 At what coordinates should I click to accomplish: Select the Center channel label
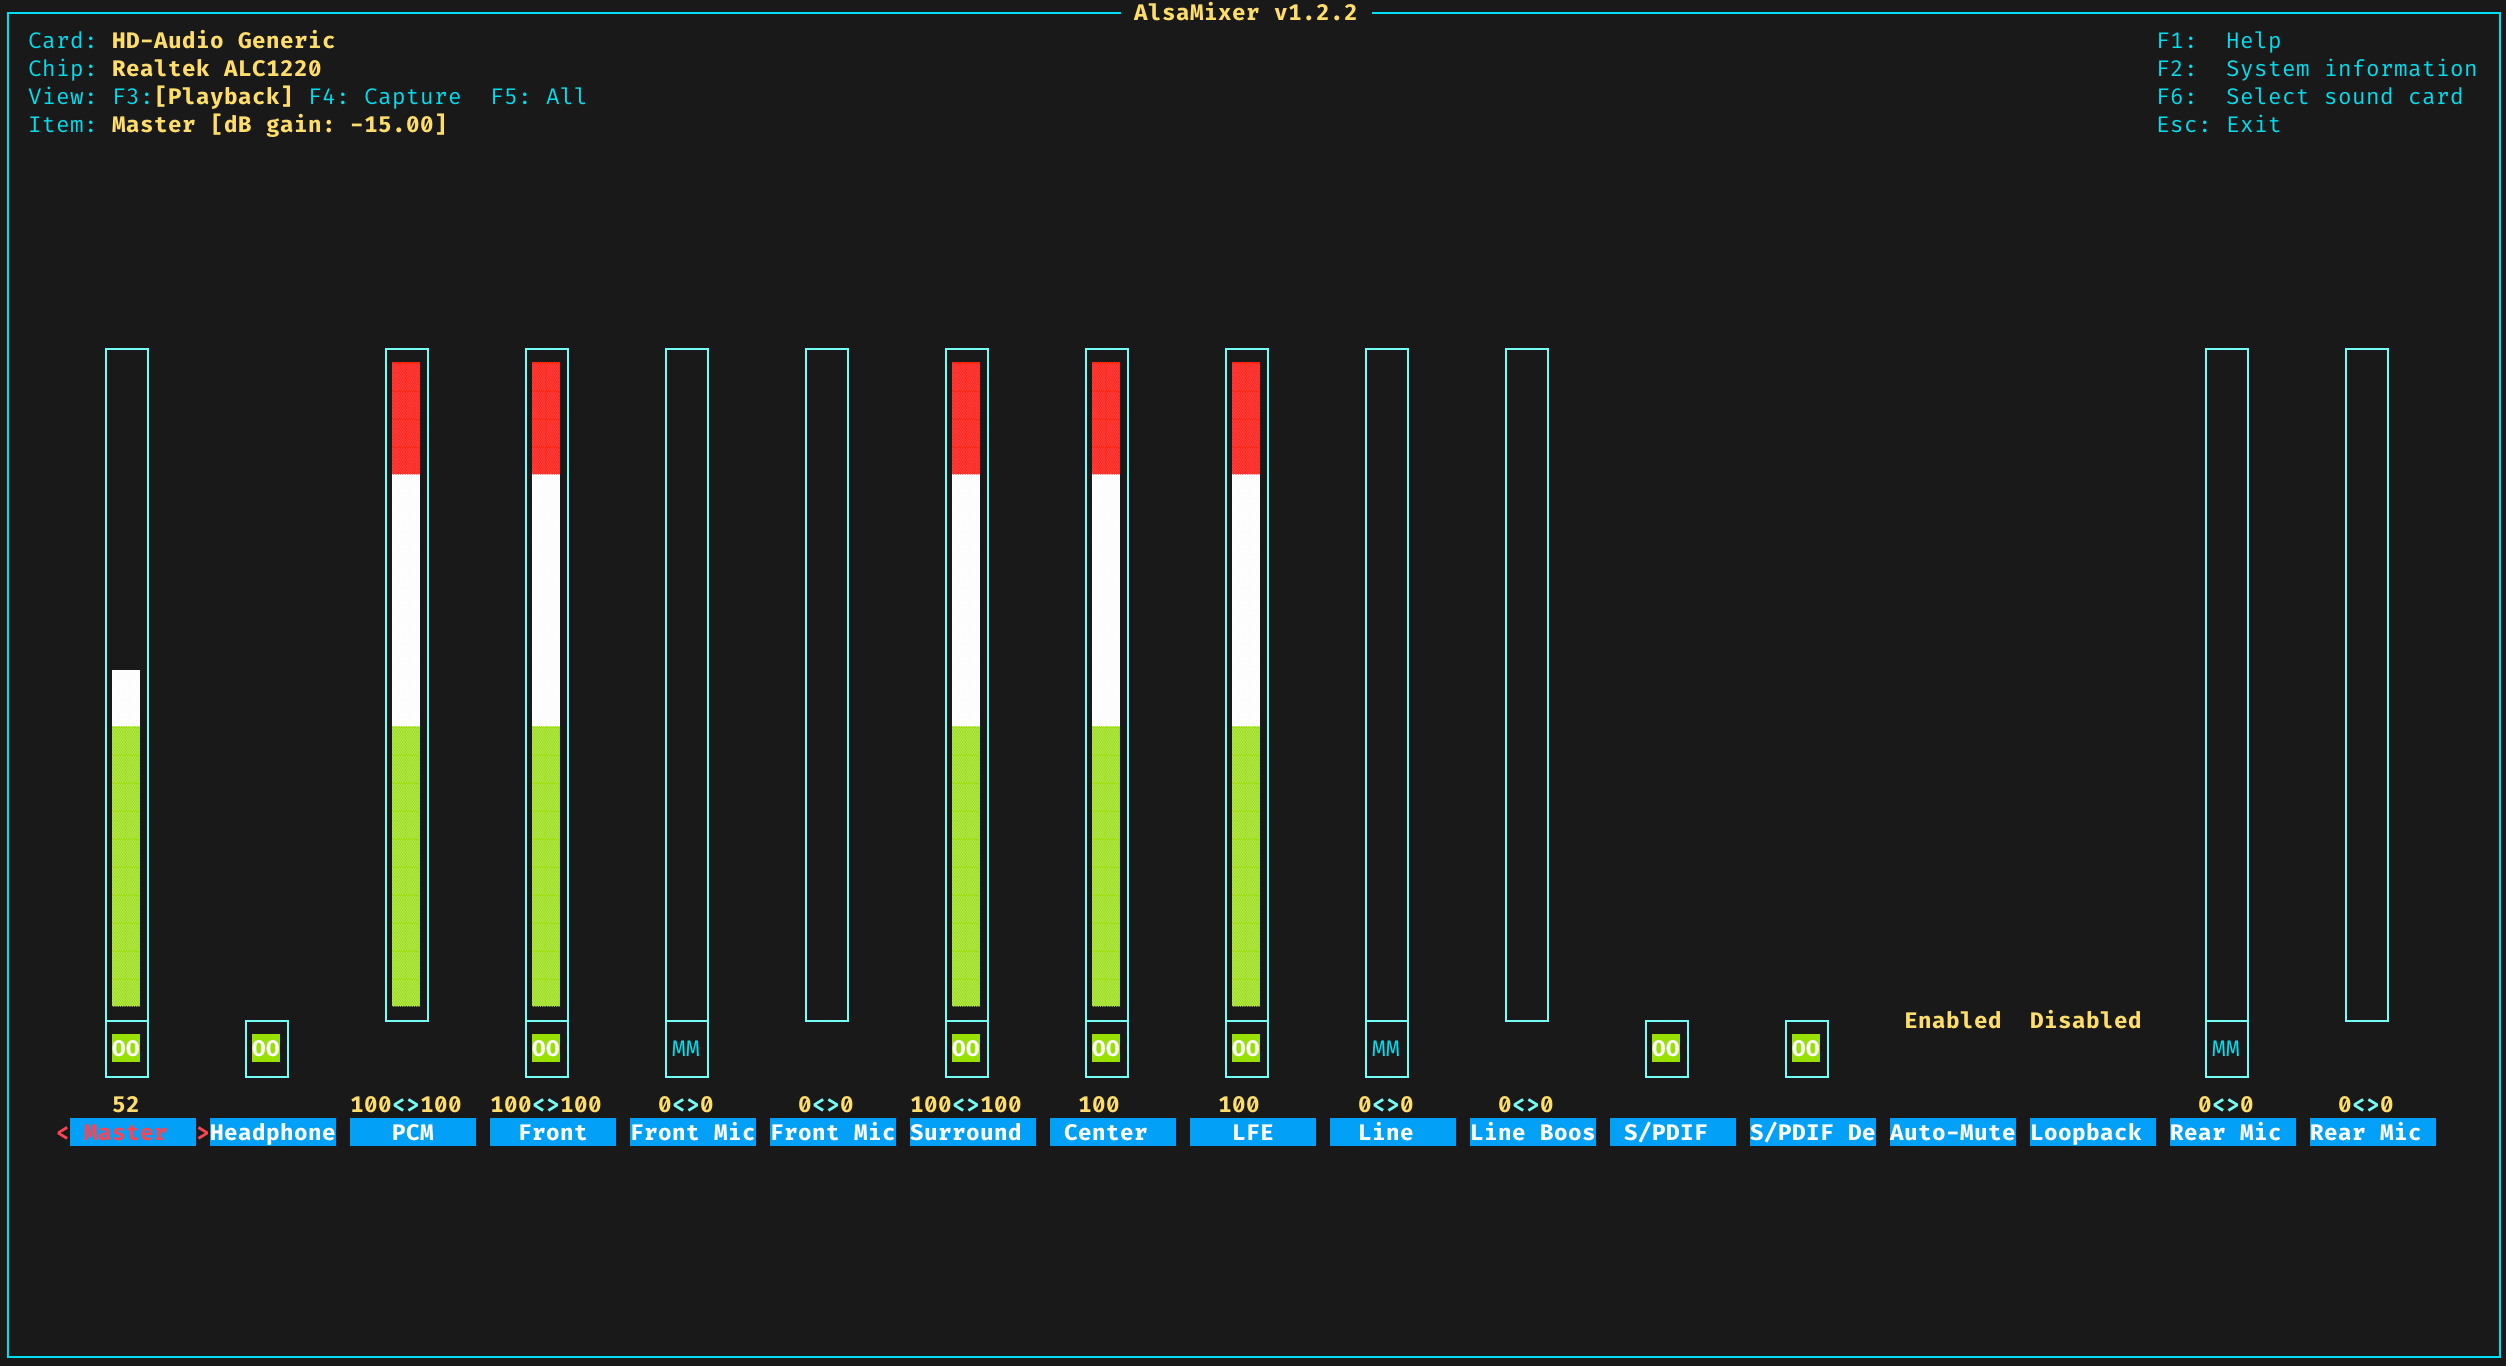1106,1132
